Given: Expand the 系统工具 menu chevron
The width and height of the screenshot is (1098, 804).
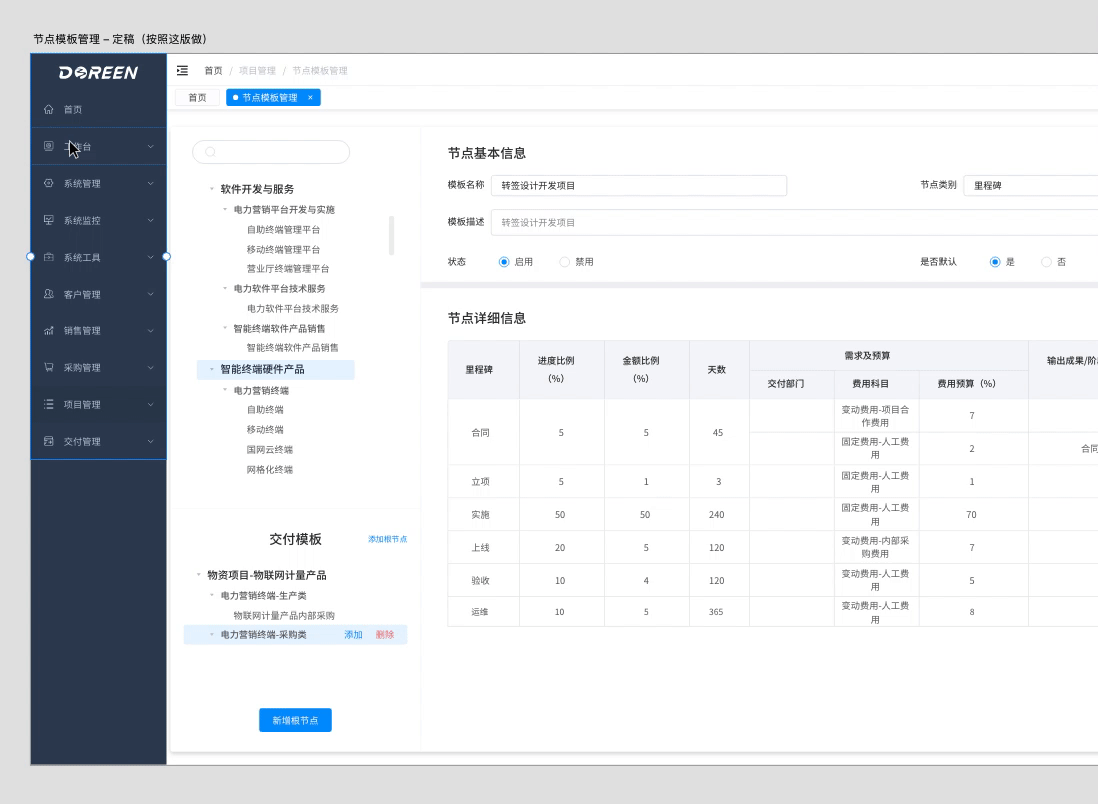Looking at the screenshot, I should pyautogui.click(x=151, y=257).
